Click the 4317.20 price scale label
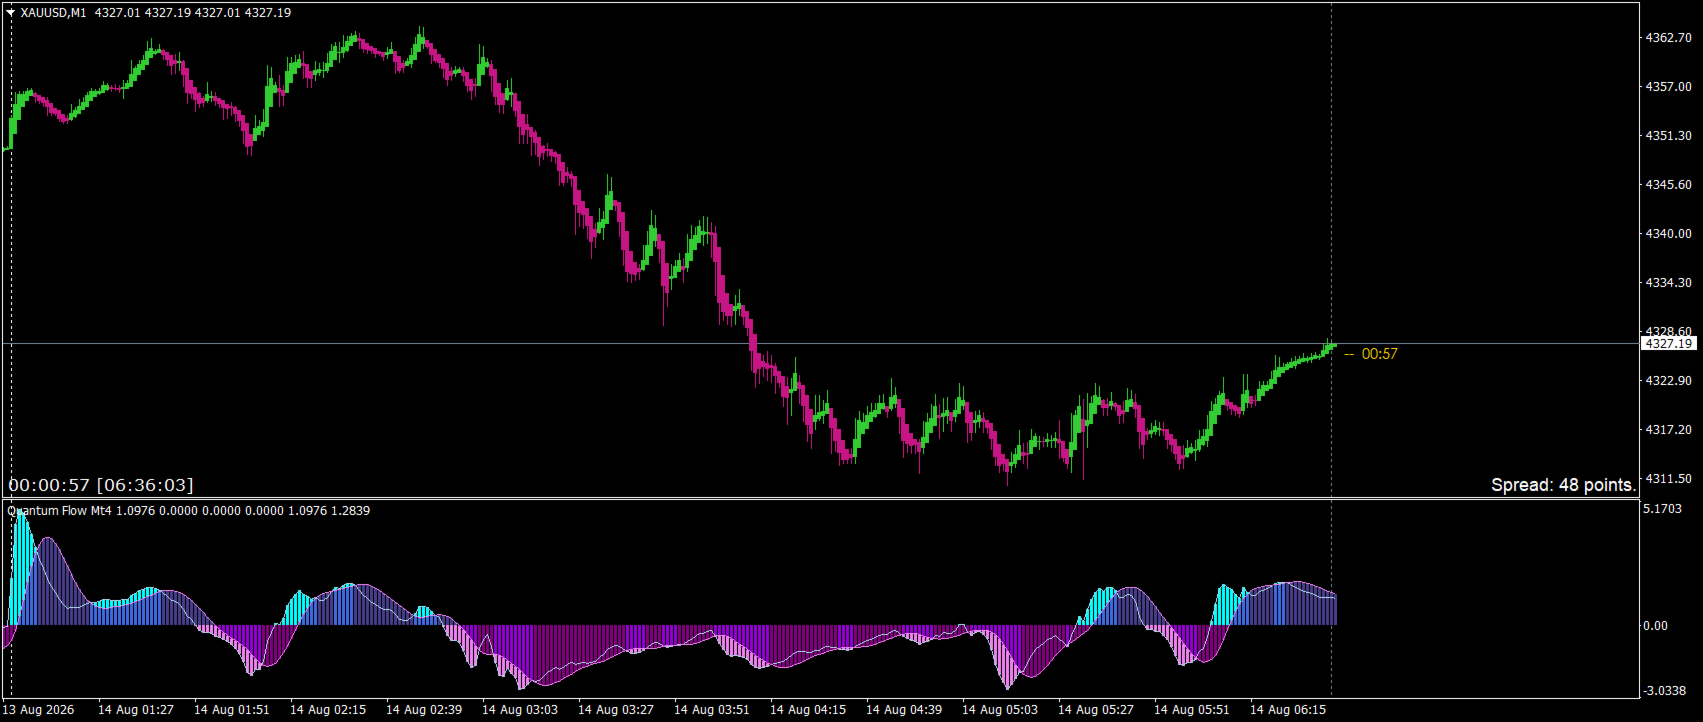Viewport: 1703px width, 722px height. coord(1668,430)
